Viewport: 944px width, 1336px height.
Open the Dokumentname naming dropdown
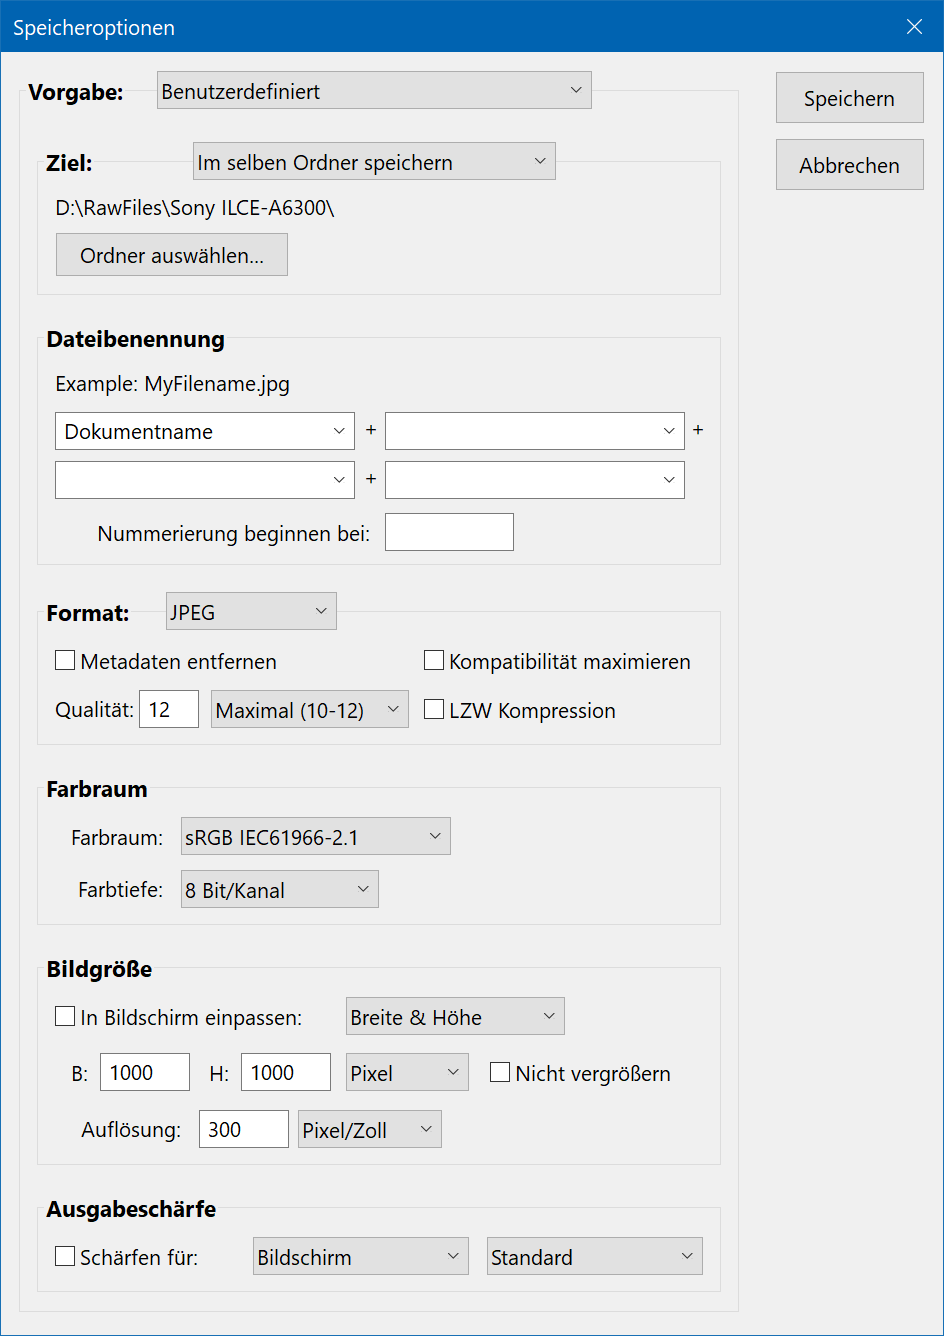(204, 431)
